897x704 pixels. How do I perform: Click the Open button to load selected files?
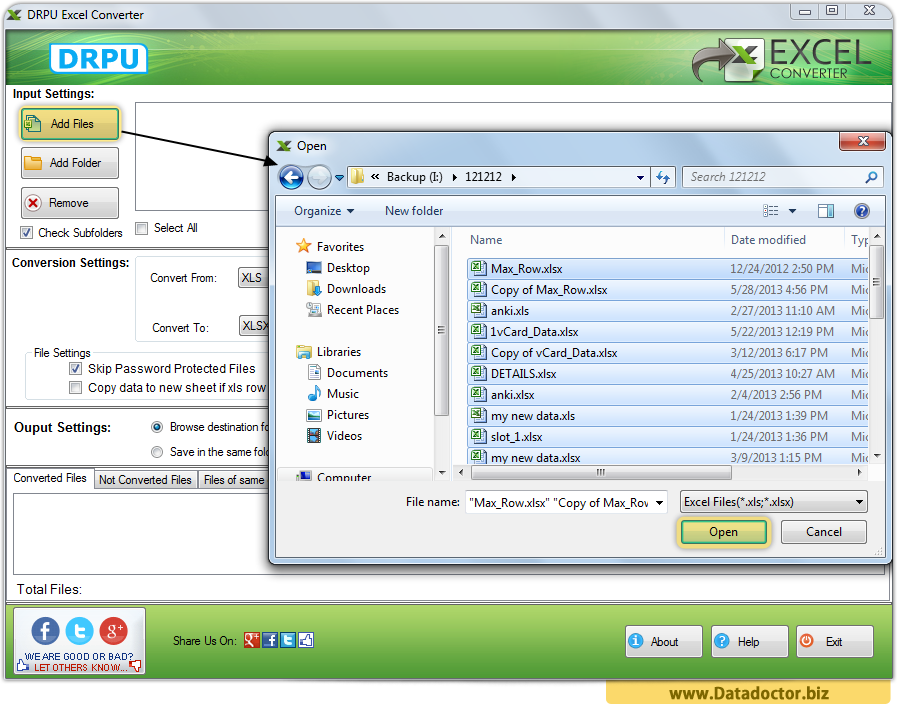[x=723, y=531]
